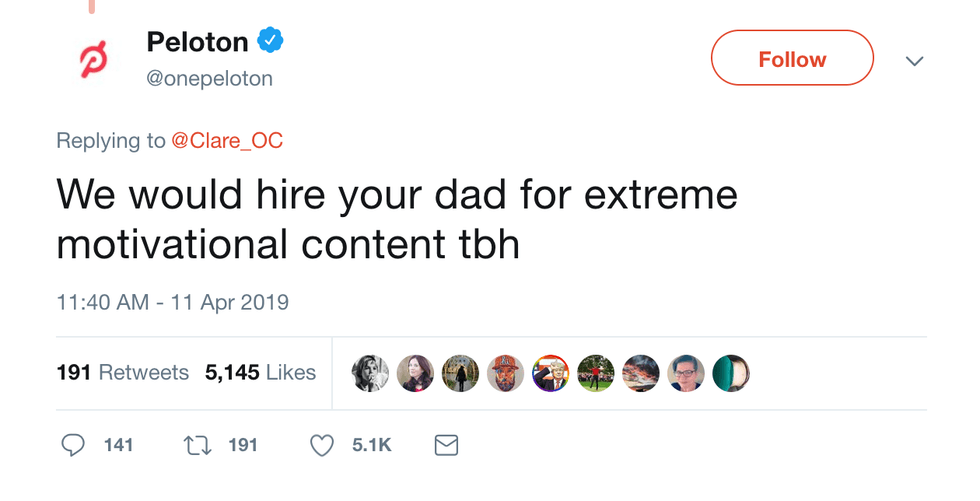Viewport: 980px width, 501px height.
Task: Open the @Clare_OC profile link
Action: (228, 141)
